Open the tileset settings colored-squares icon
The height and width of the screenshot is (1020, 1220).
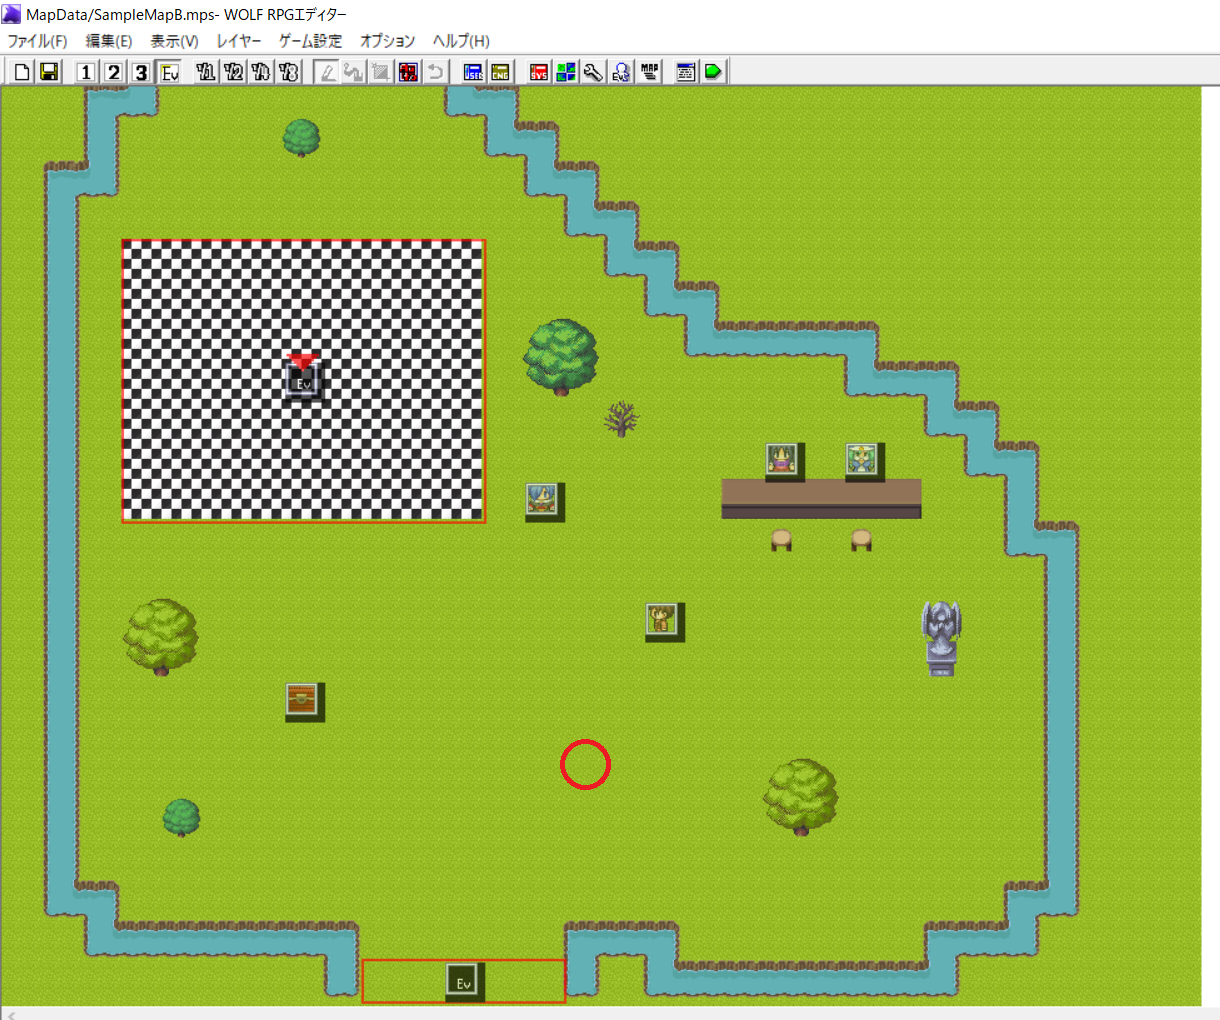tap(566, 72)
